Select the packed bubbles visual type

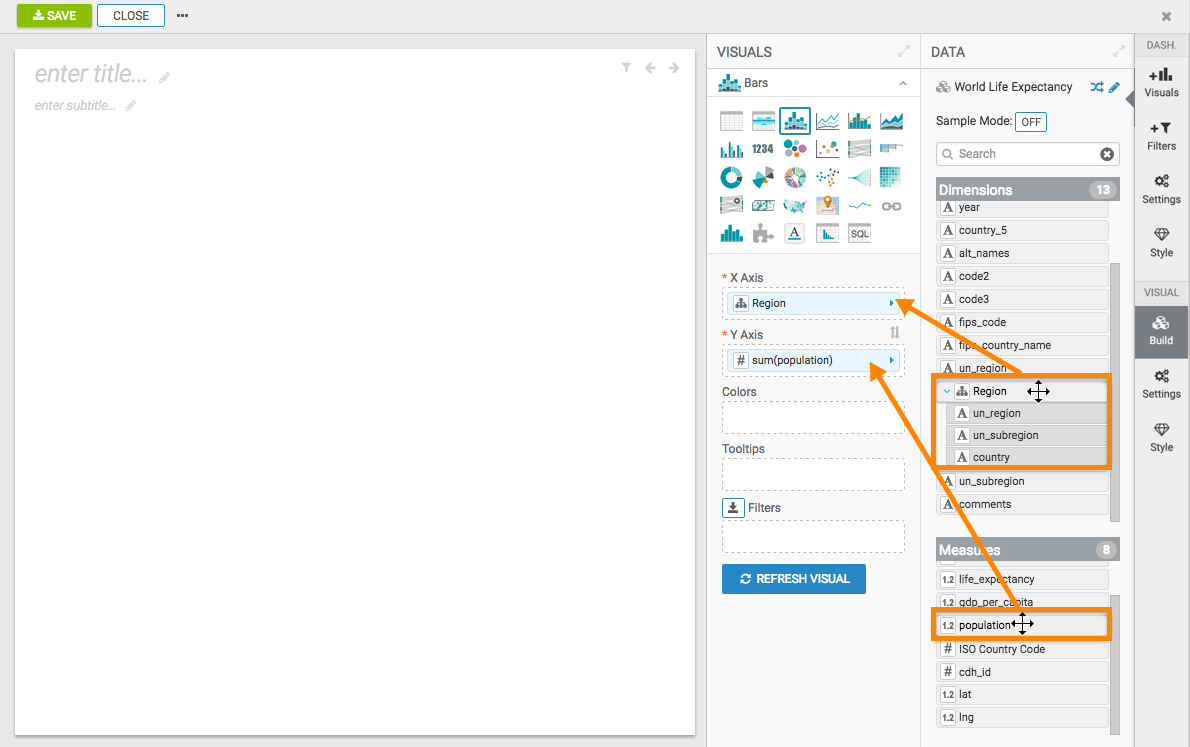[x=795, y=149]
